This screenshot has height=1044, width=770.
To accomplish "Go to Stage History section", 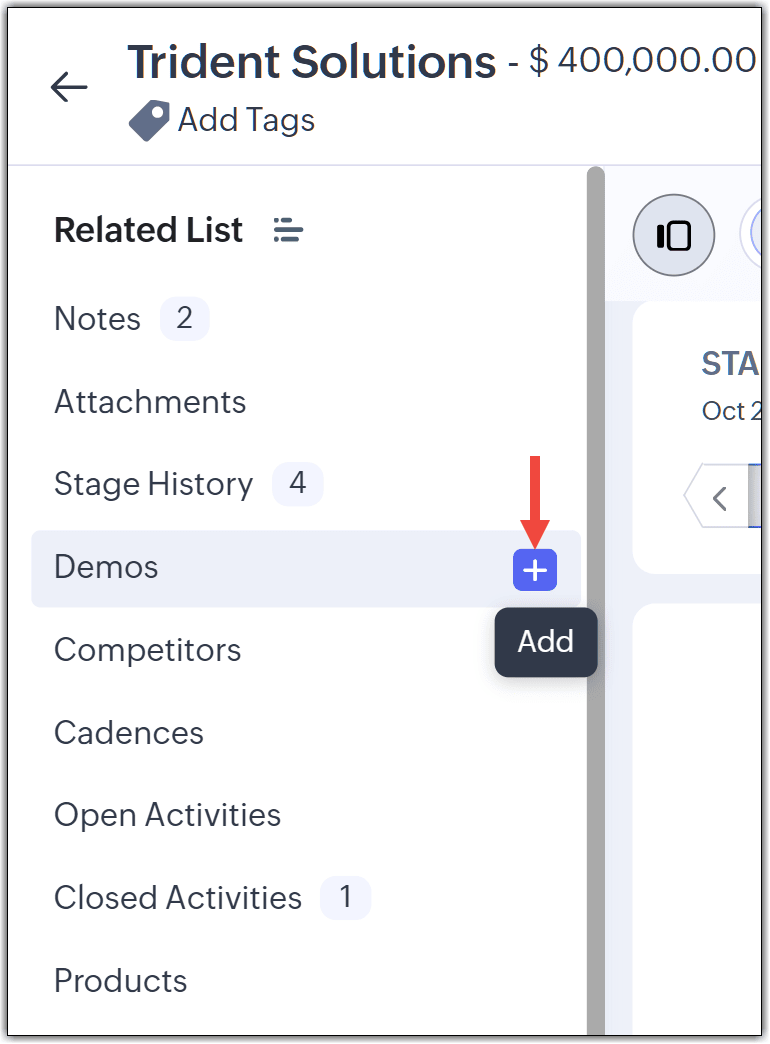I will (x=154, y=484).
